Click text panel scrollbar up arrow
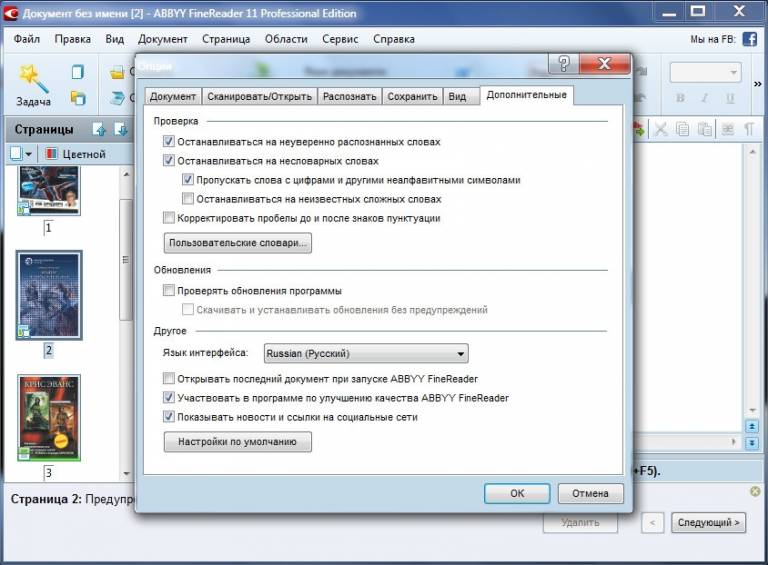 pyautogui.click(x=752, y=152)
